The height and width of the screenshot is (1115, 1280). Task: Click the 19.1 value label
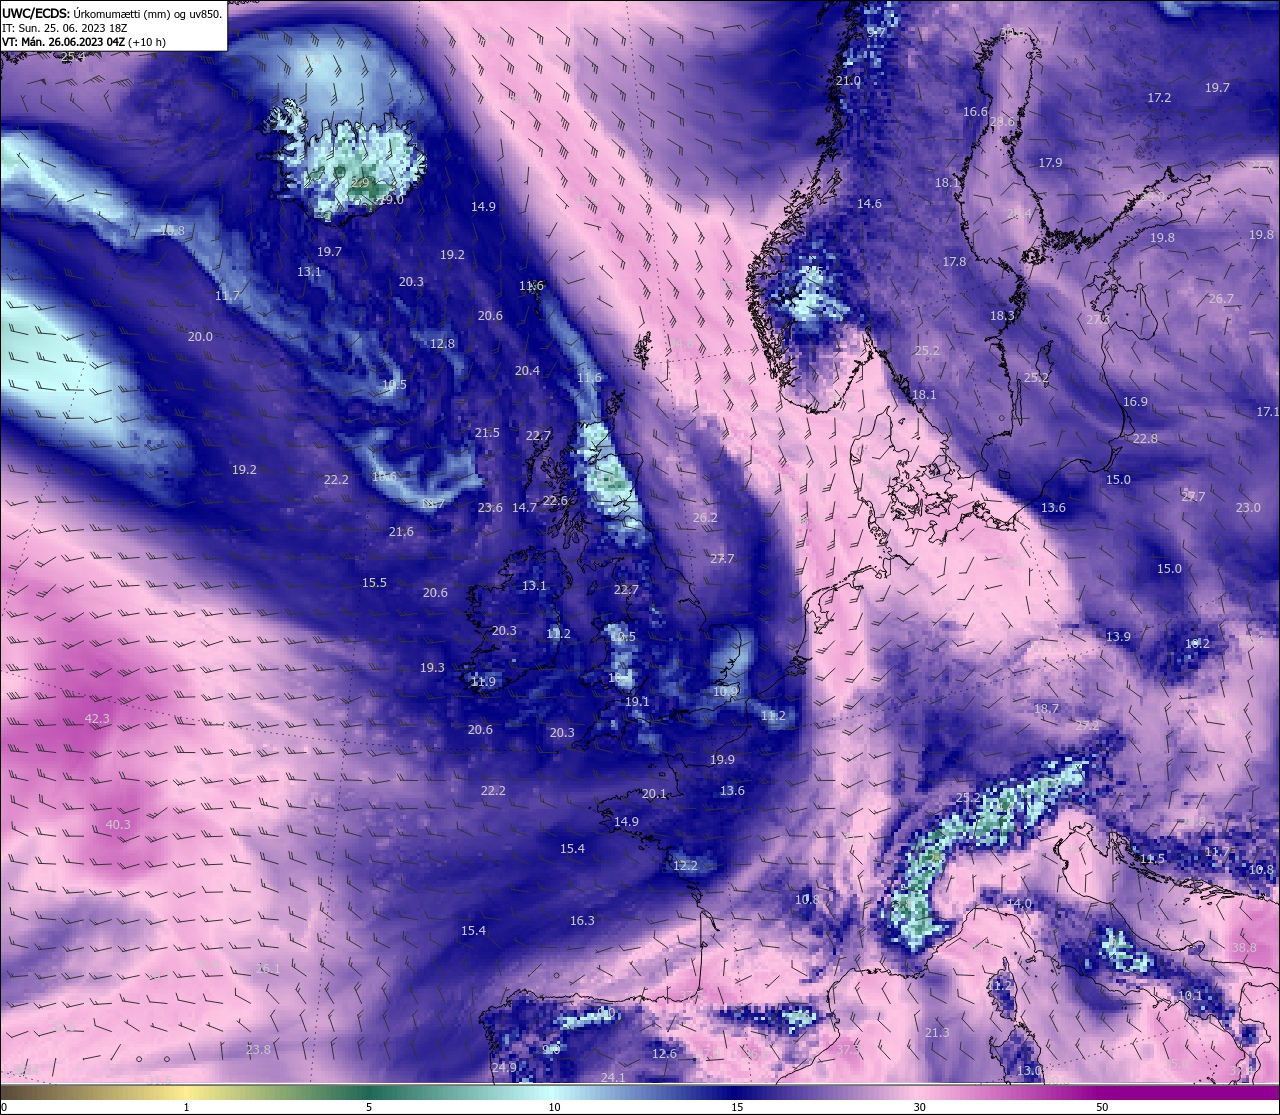(637, 701)
